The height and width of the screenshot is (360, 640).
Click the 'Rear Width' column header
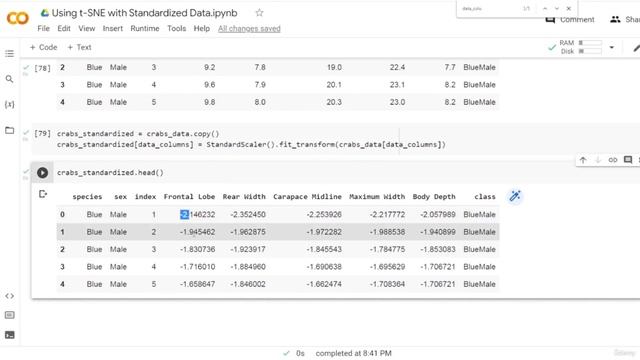(244, 197)
